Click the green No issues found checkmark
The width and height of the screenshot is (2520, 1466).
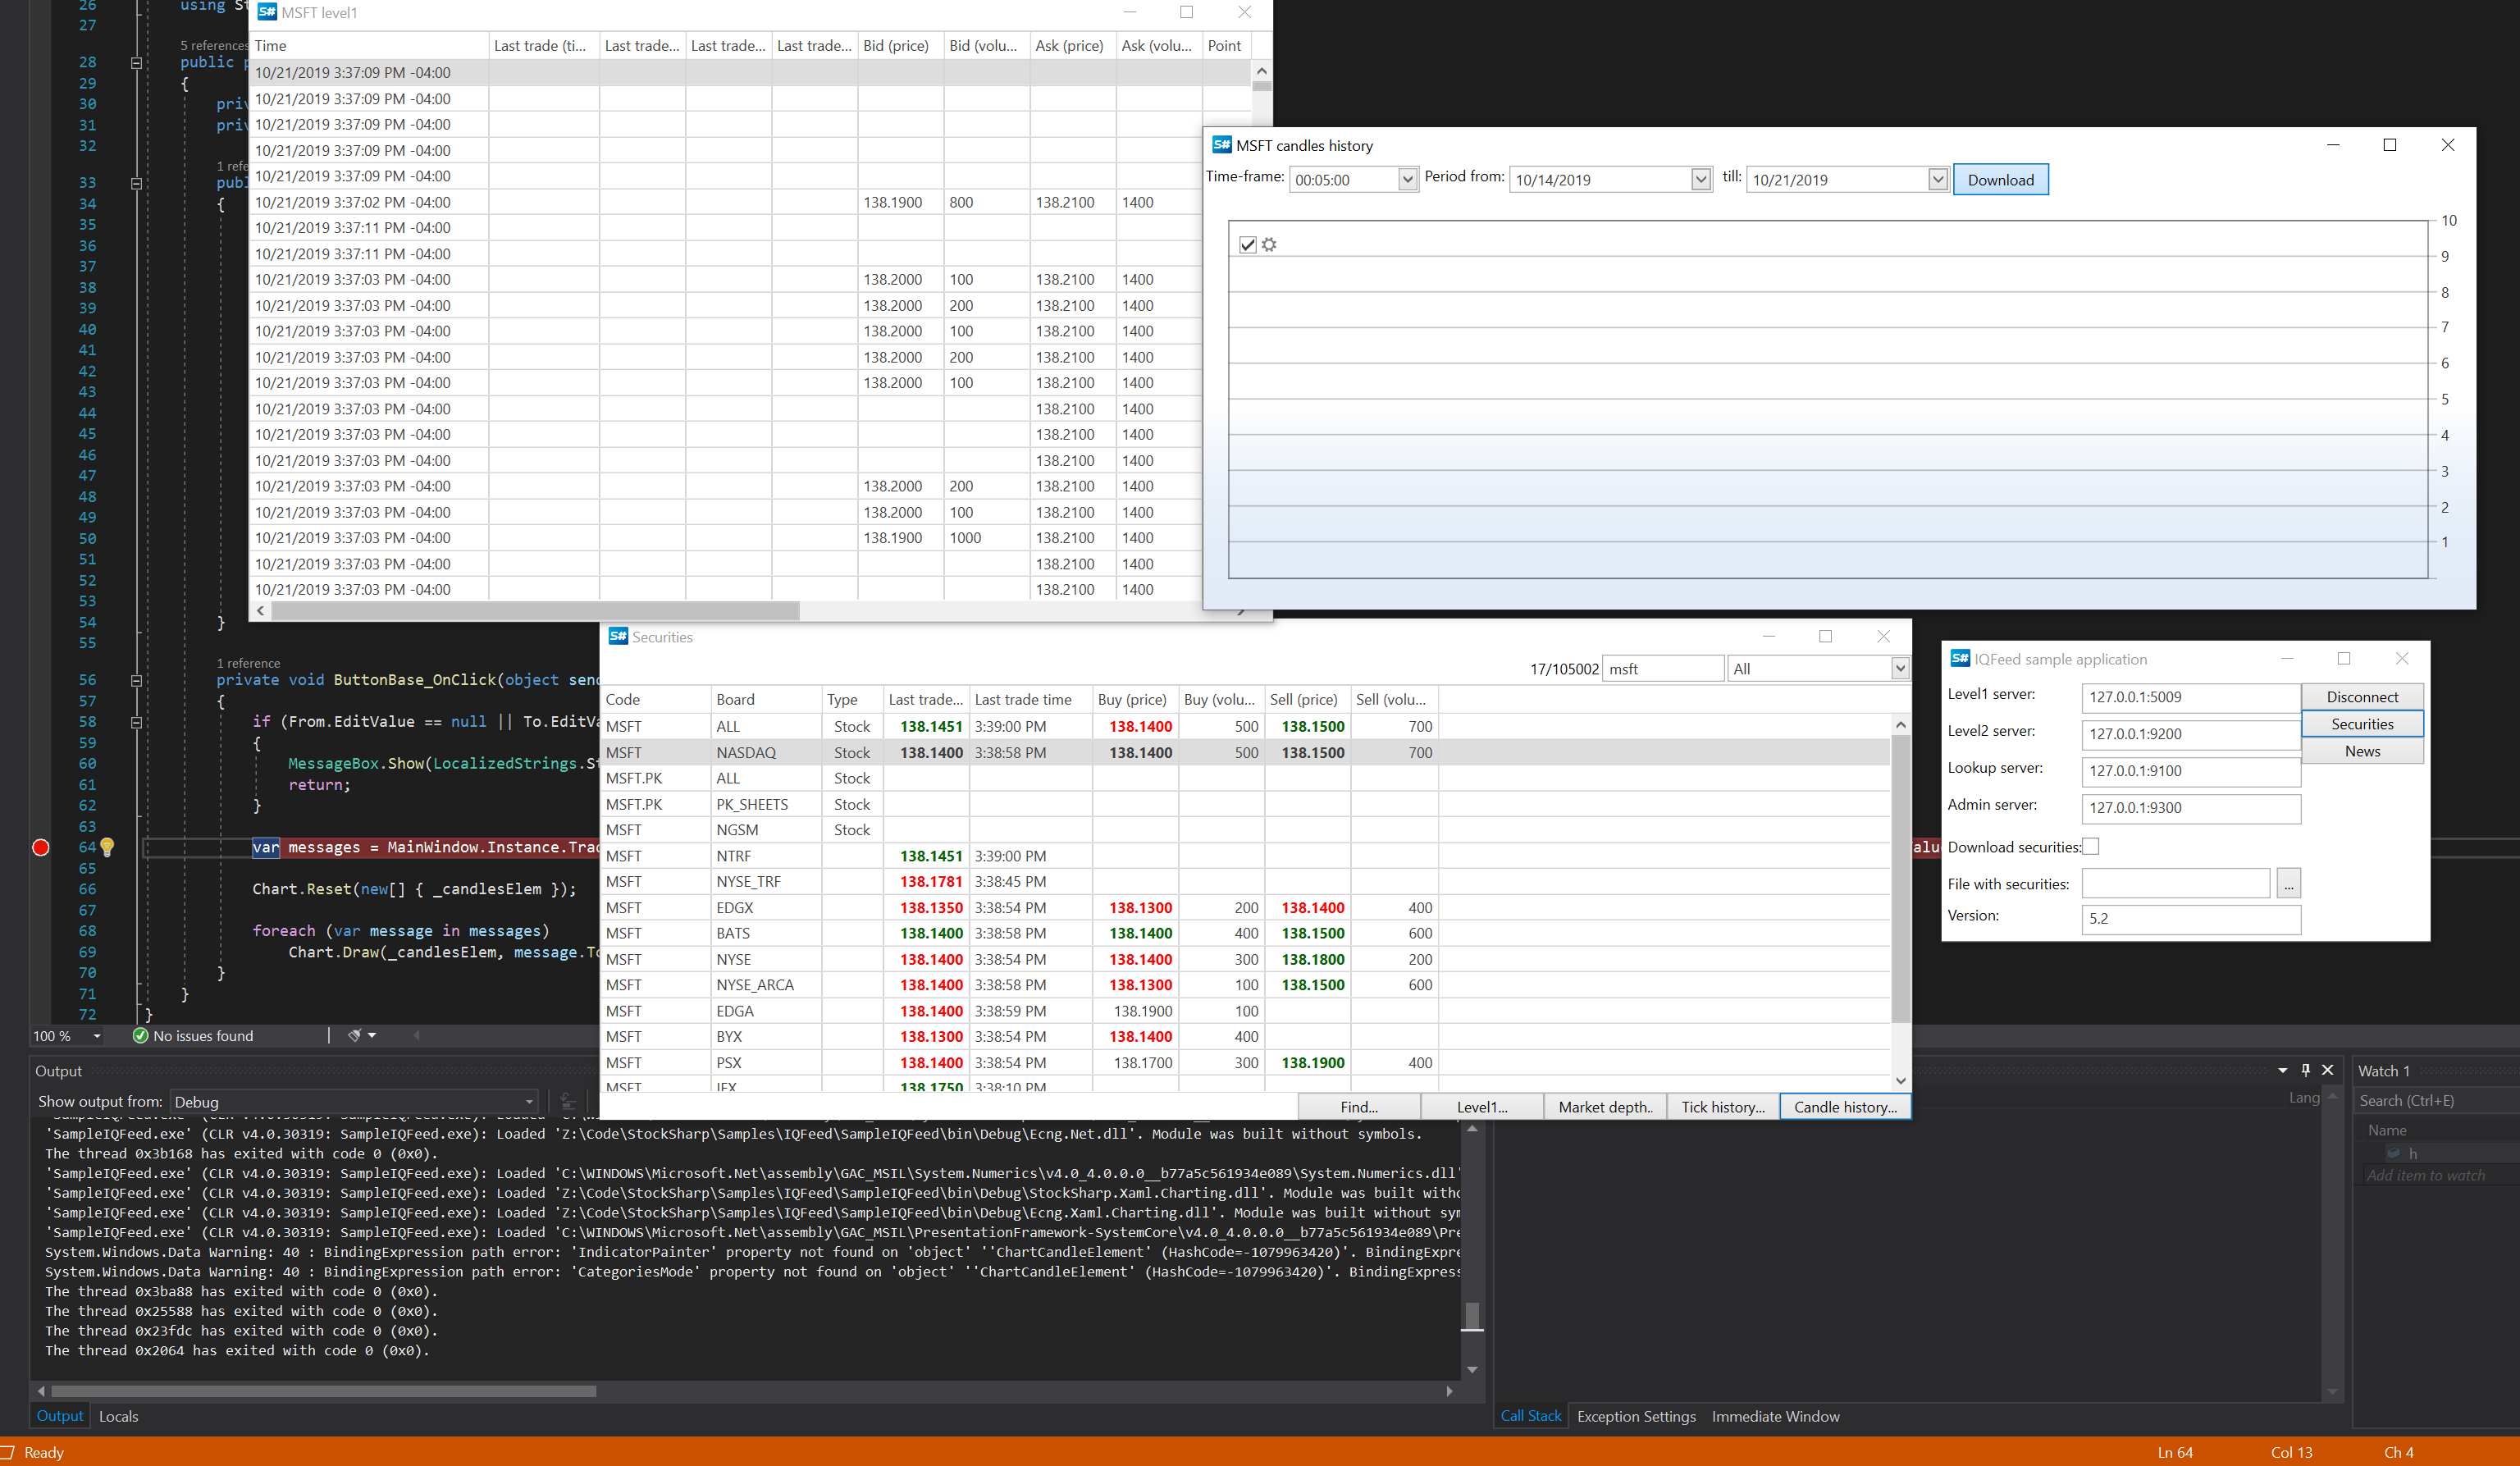(x=140, y=1035)
